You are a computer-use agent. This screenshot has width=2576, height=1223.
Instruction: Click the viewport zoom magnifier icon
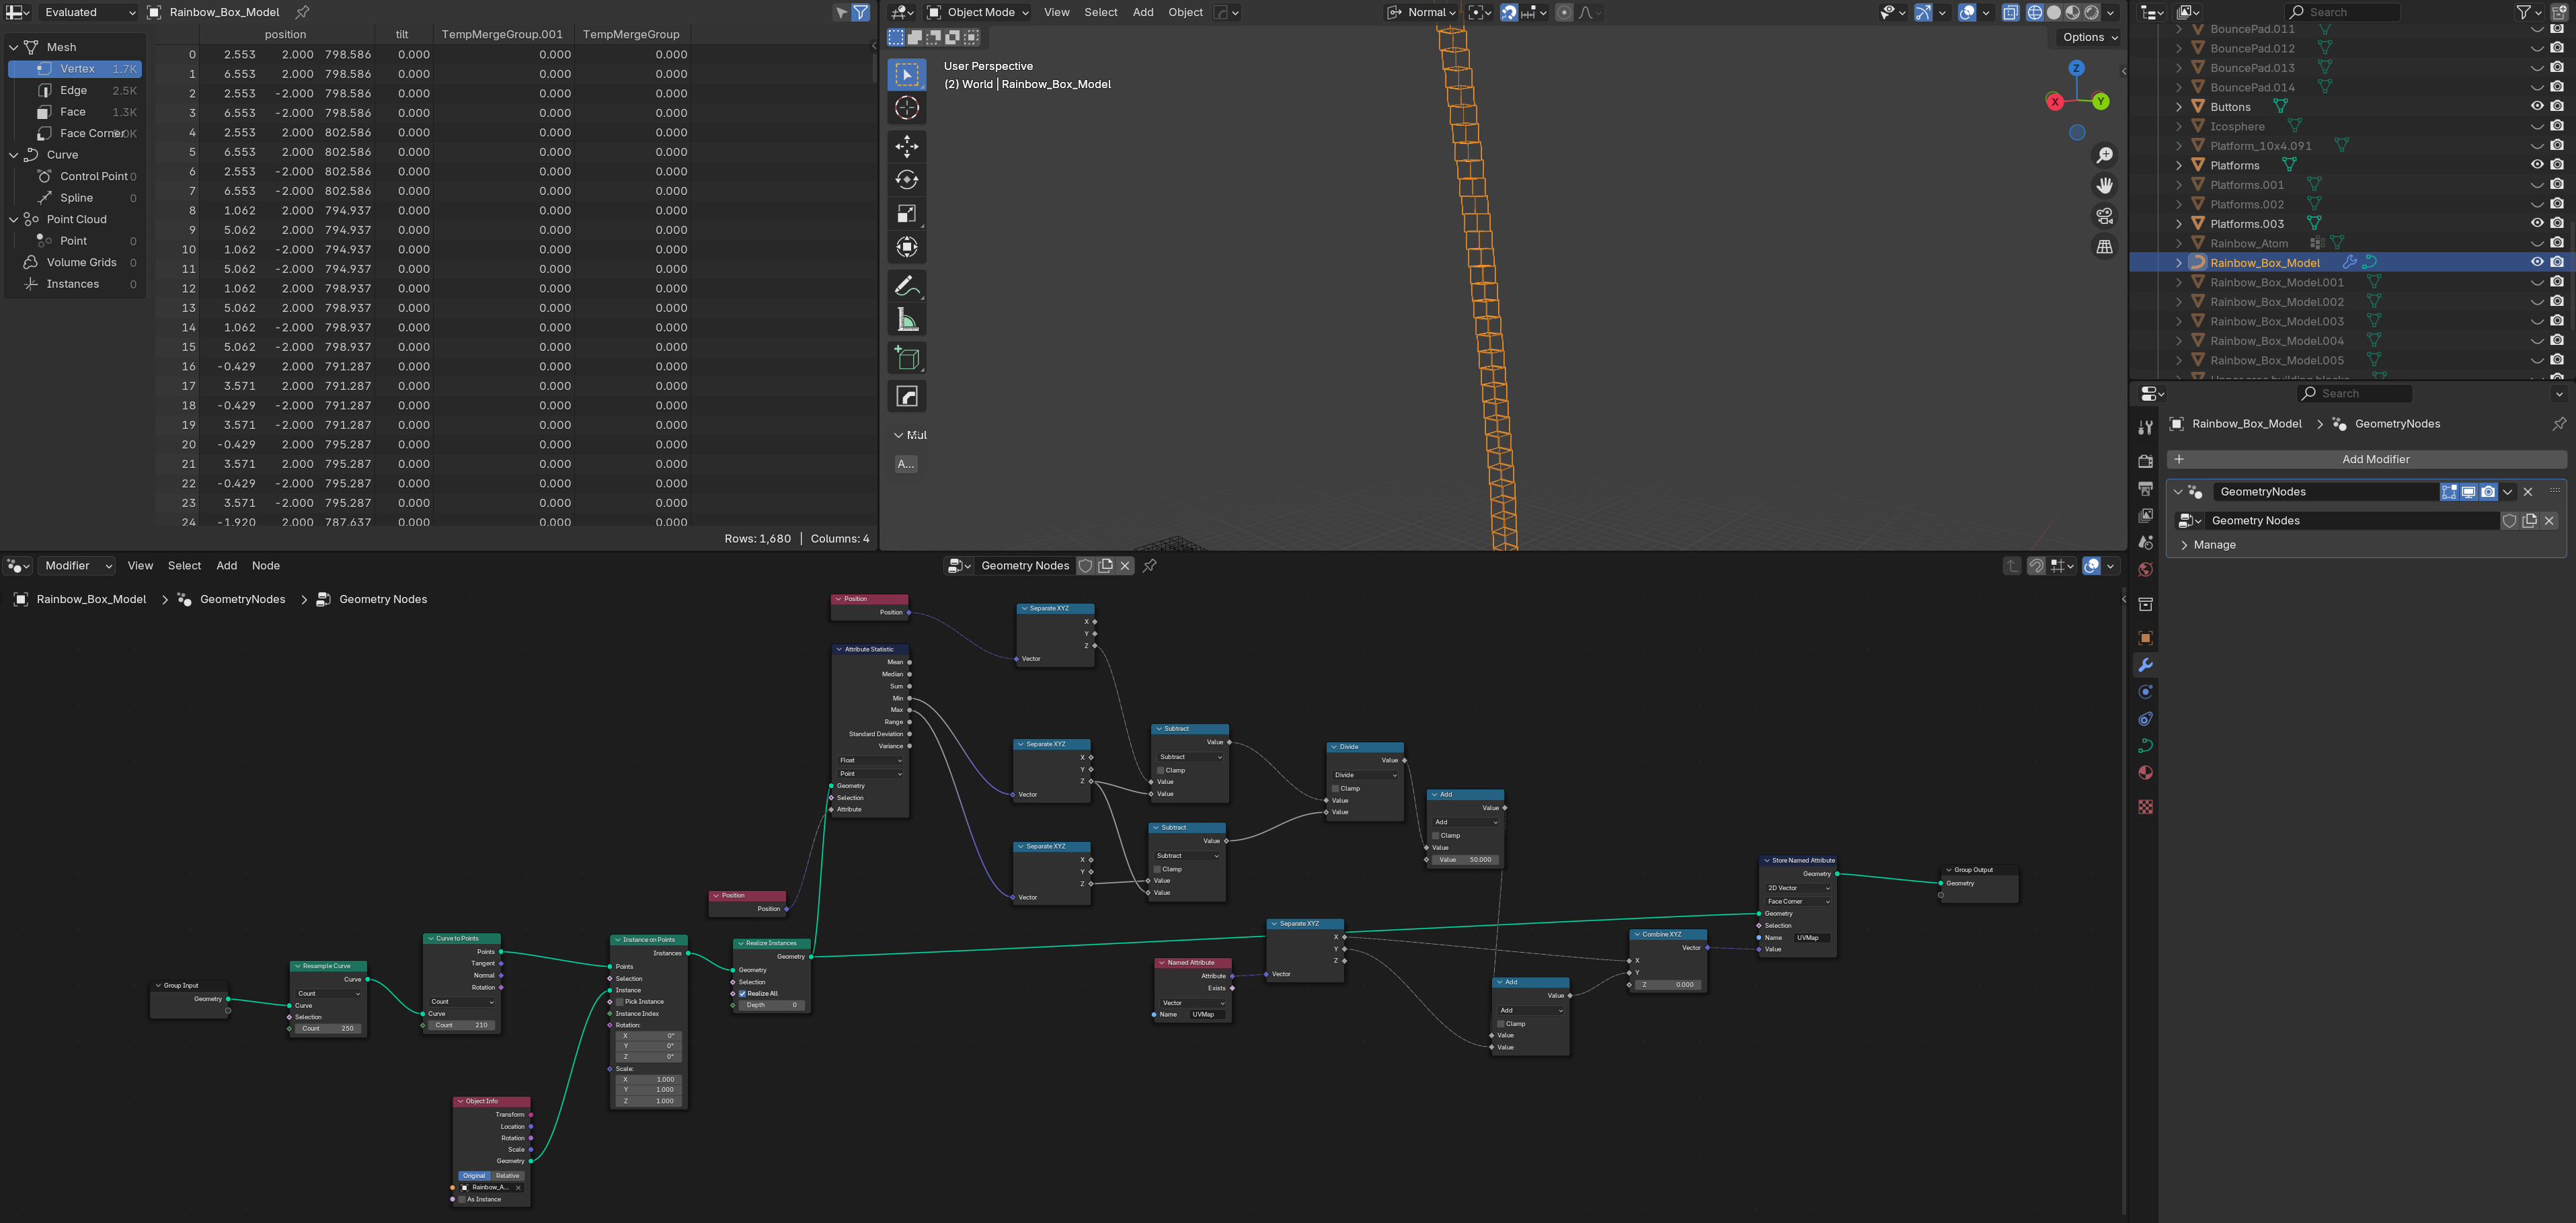point(2104,155)
